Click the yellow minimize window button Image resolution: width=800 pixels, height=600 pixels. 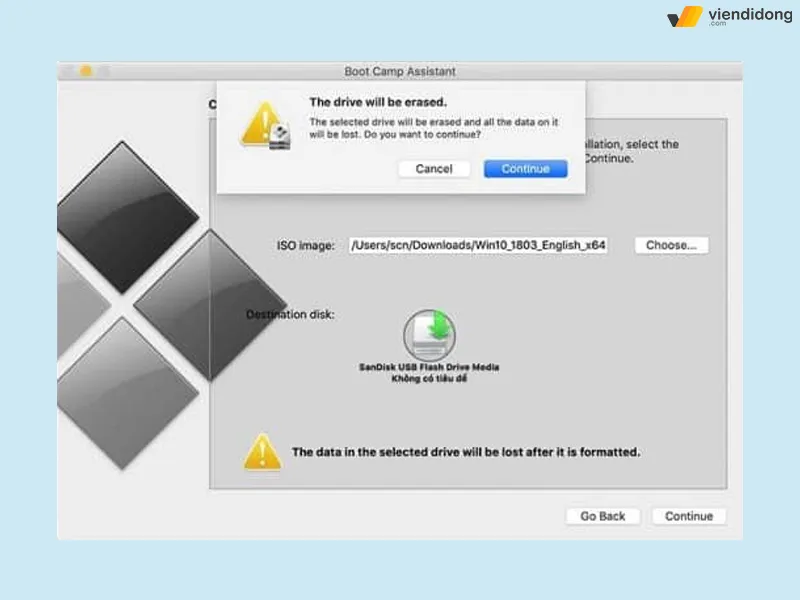pos(85,71)
